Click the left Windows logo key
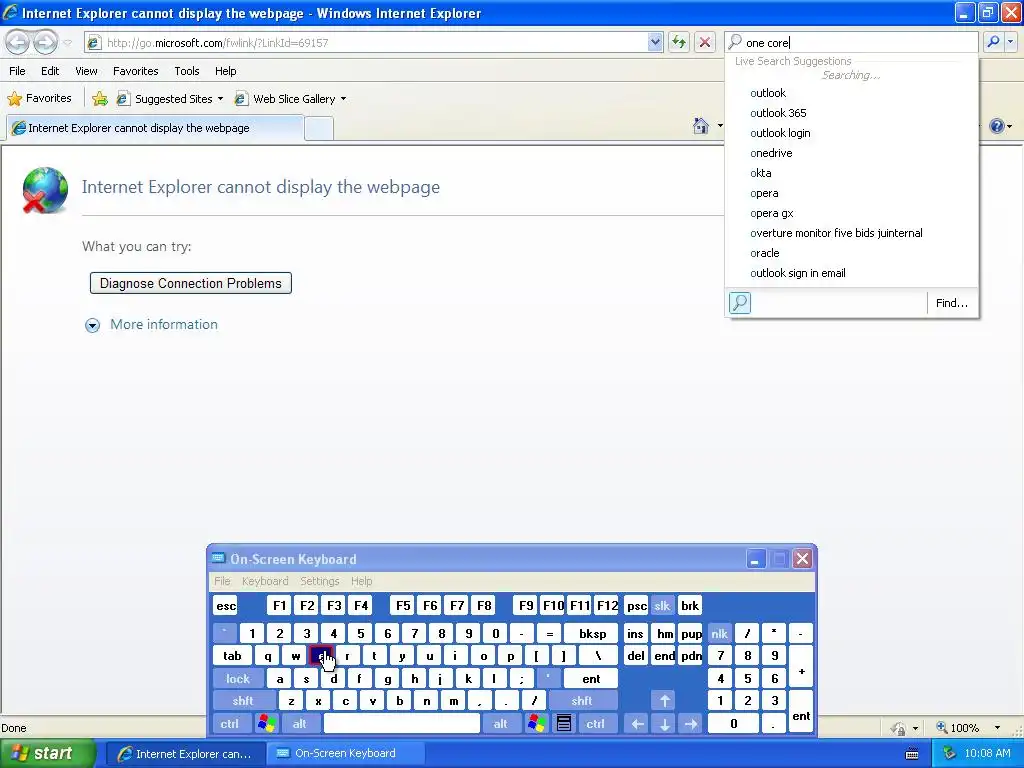The height and width of the screenshot is (768, 1024). pos(266,724)
